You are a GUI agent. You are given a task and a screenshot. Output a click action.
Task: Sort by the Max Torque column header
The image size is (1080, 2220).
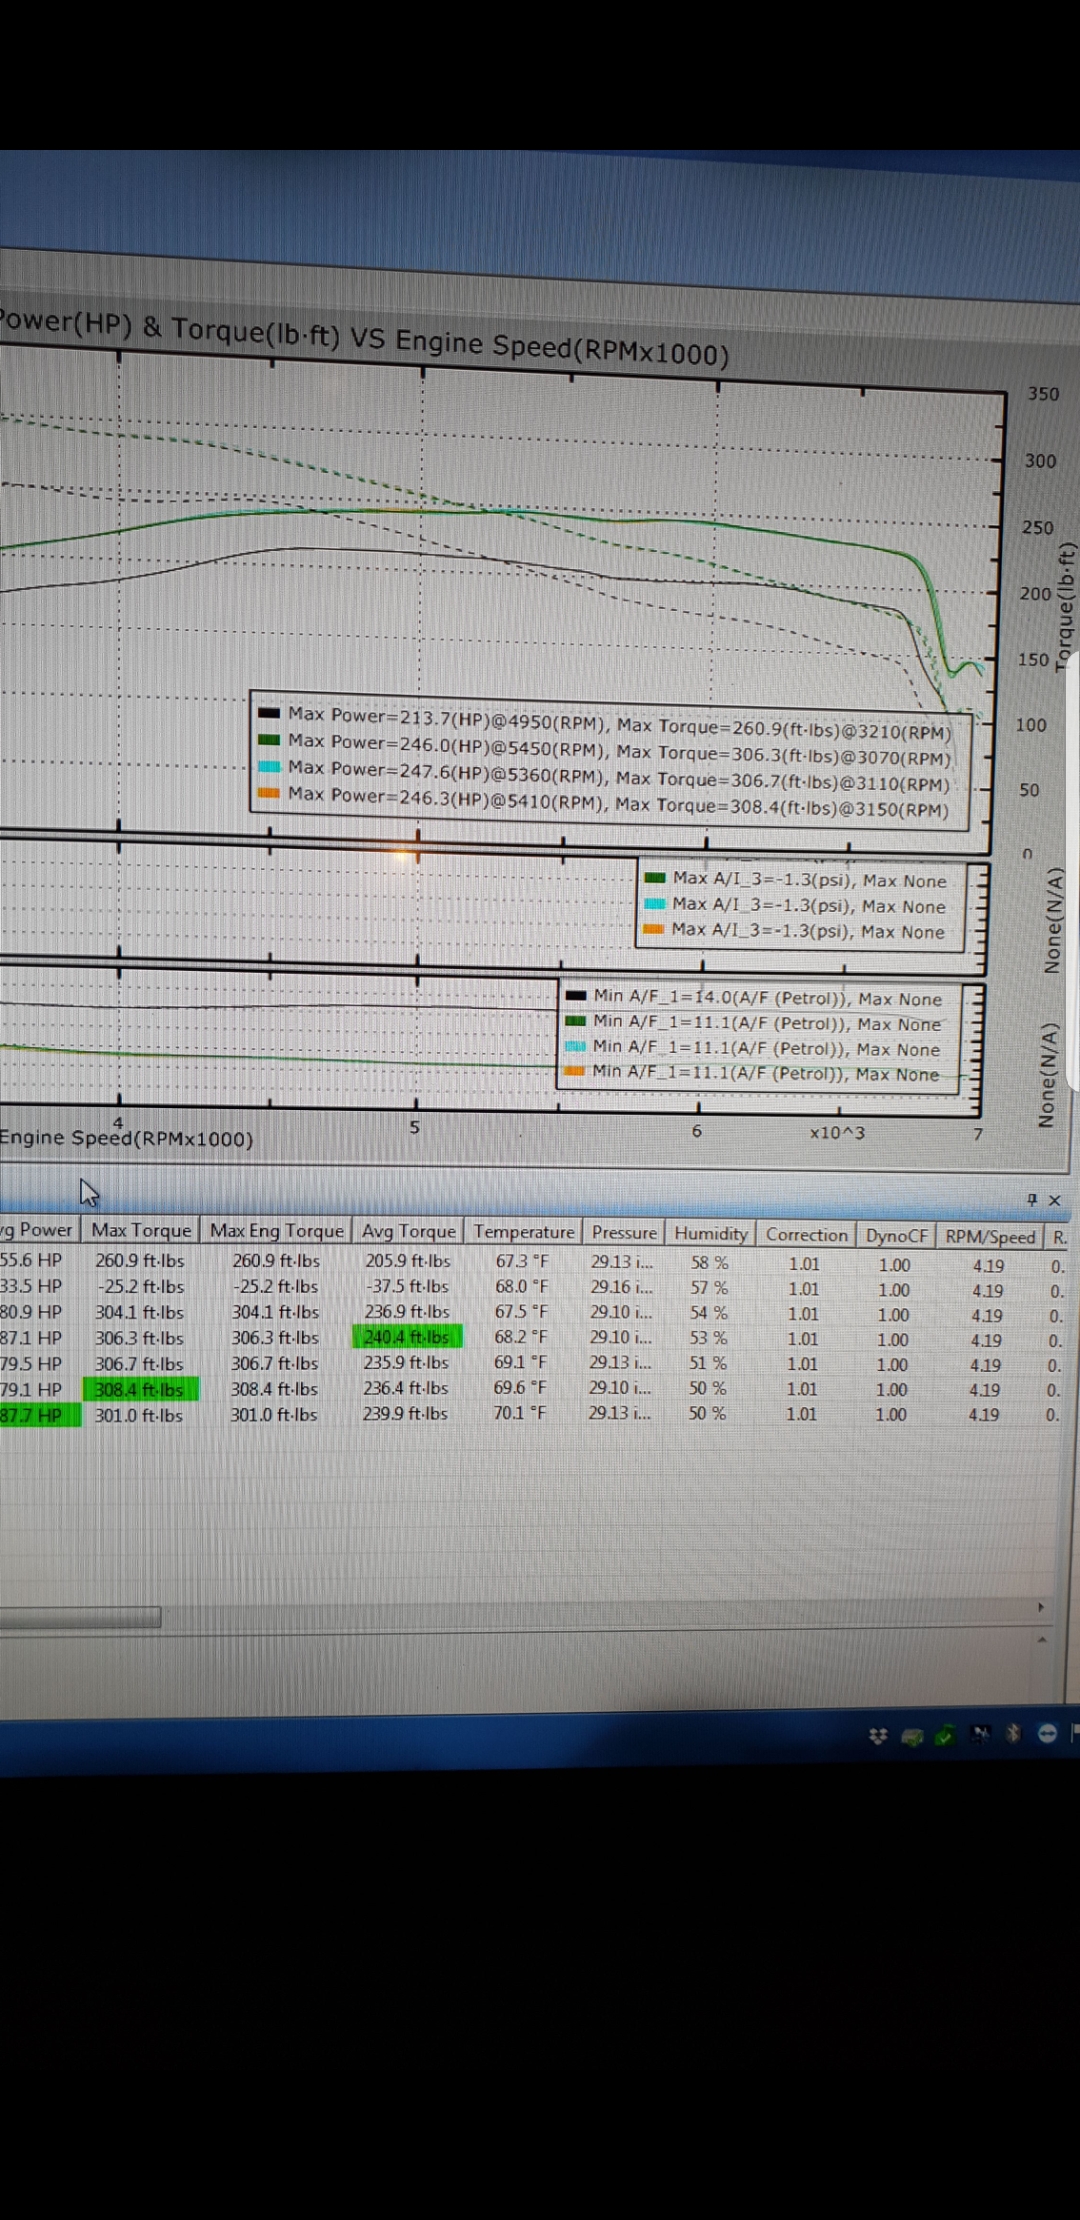141,1230
